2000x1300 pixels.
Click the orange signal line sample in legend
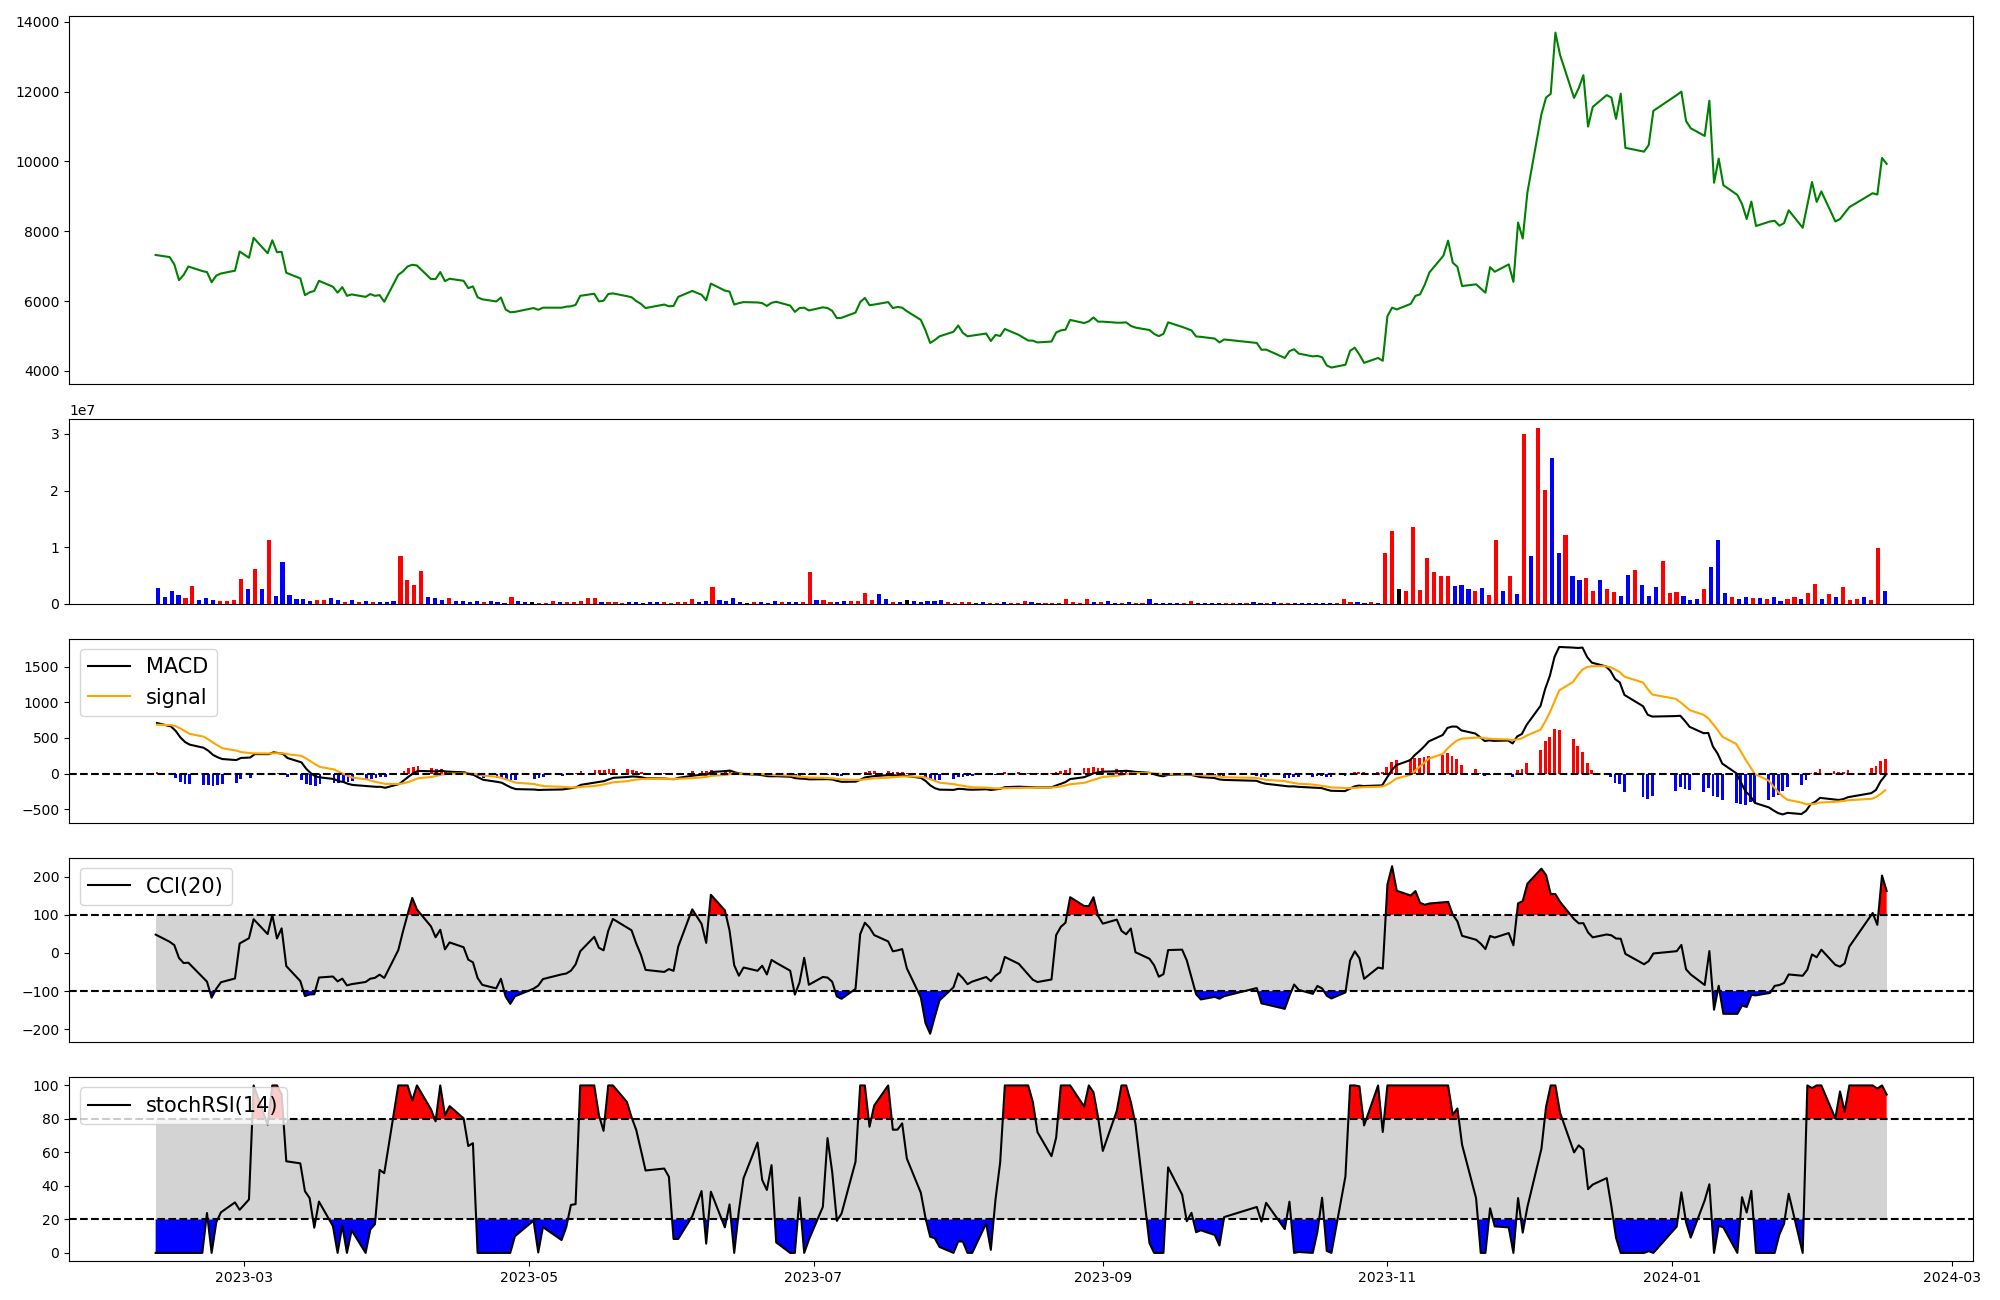point(109,697)
